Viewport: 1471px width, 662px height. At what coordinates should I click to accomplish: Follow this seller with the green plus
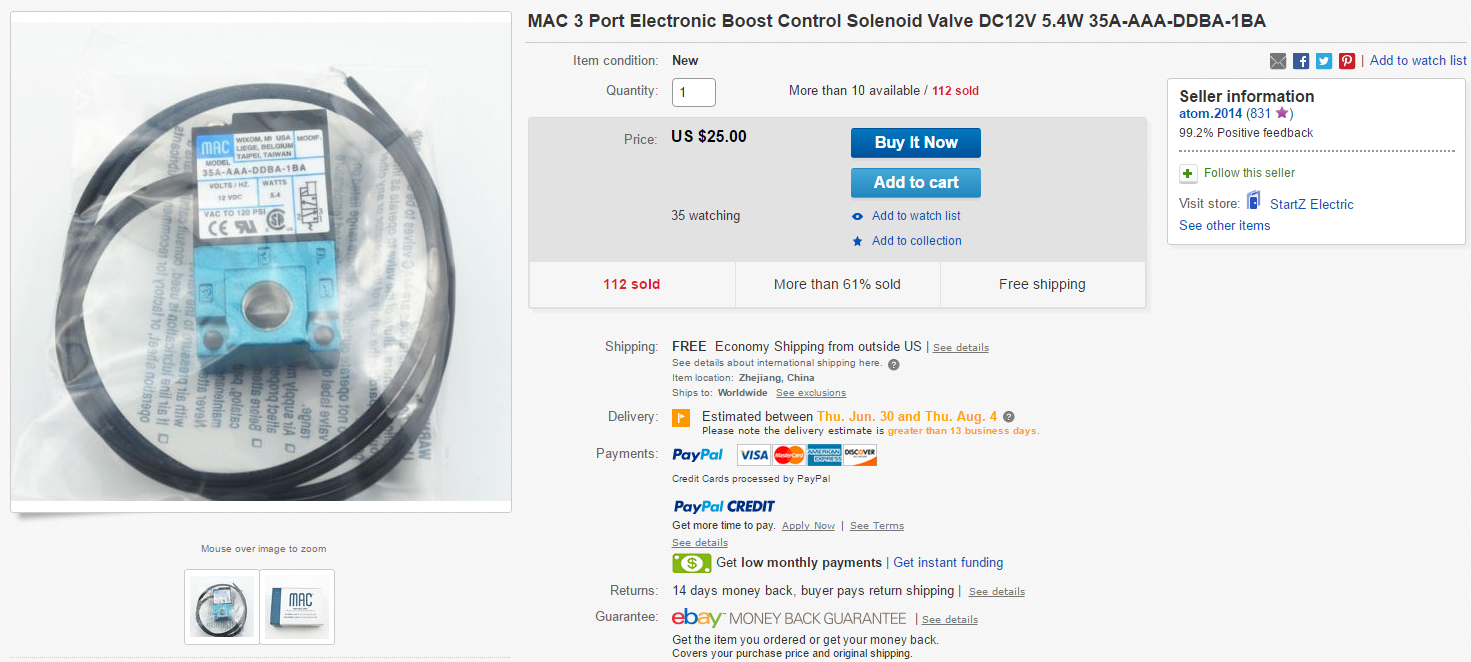coord(1187,173)
